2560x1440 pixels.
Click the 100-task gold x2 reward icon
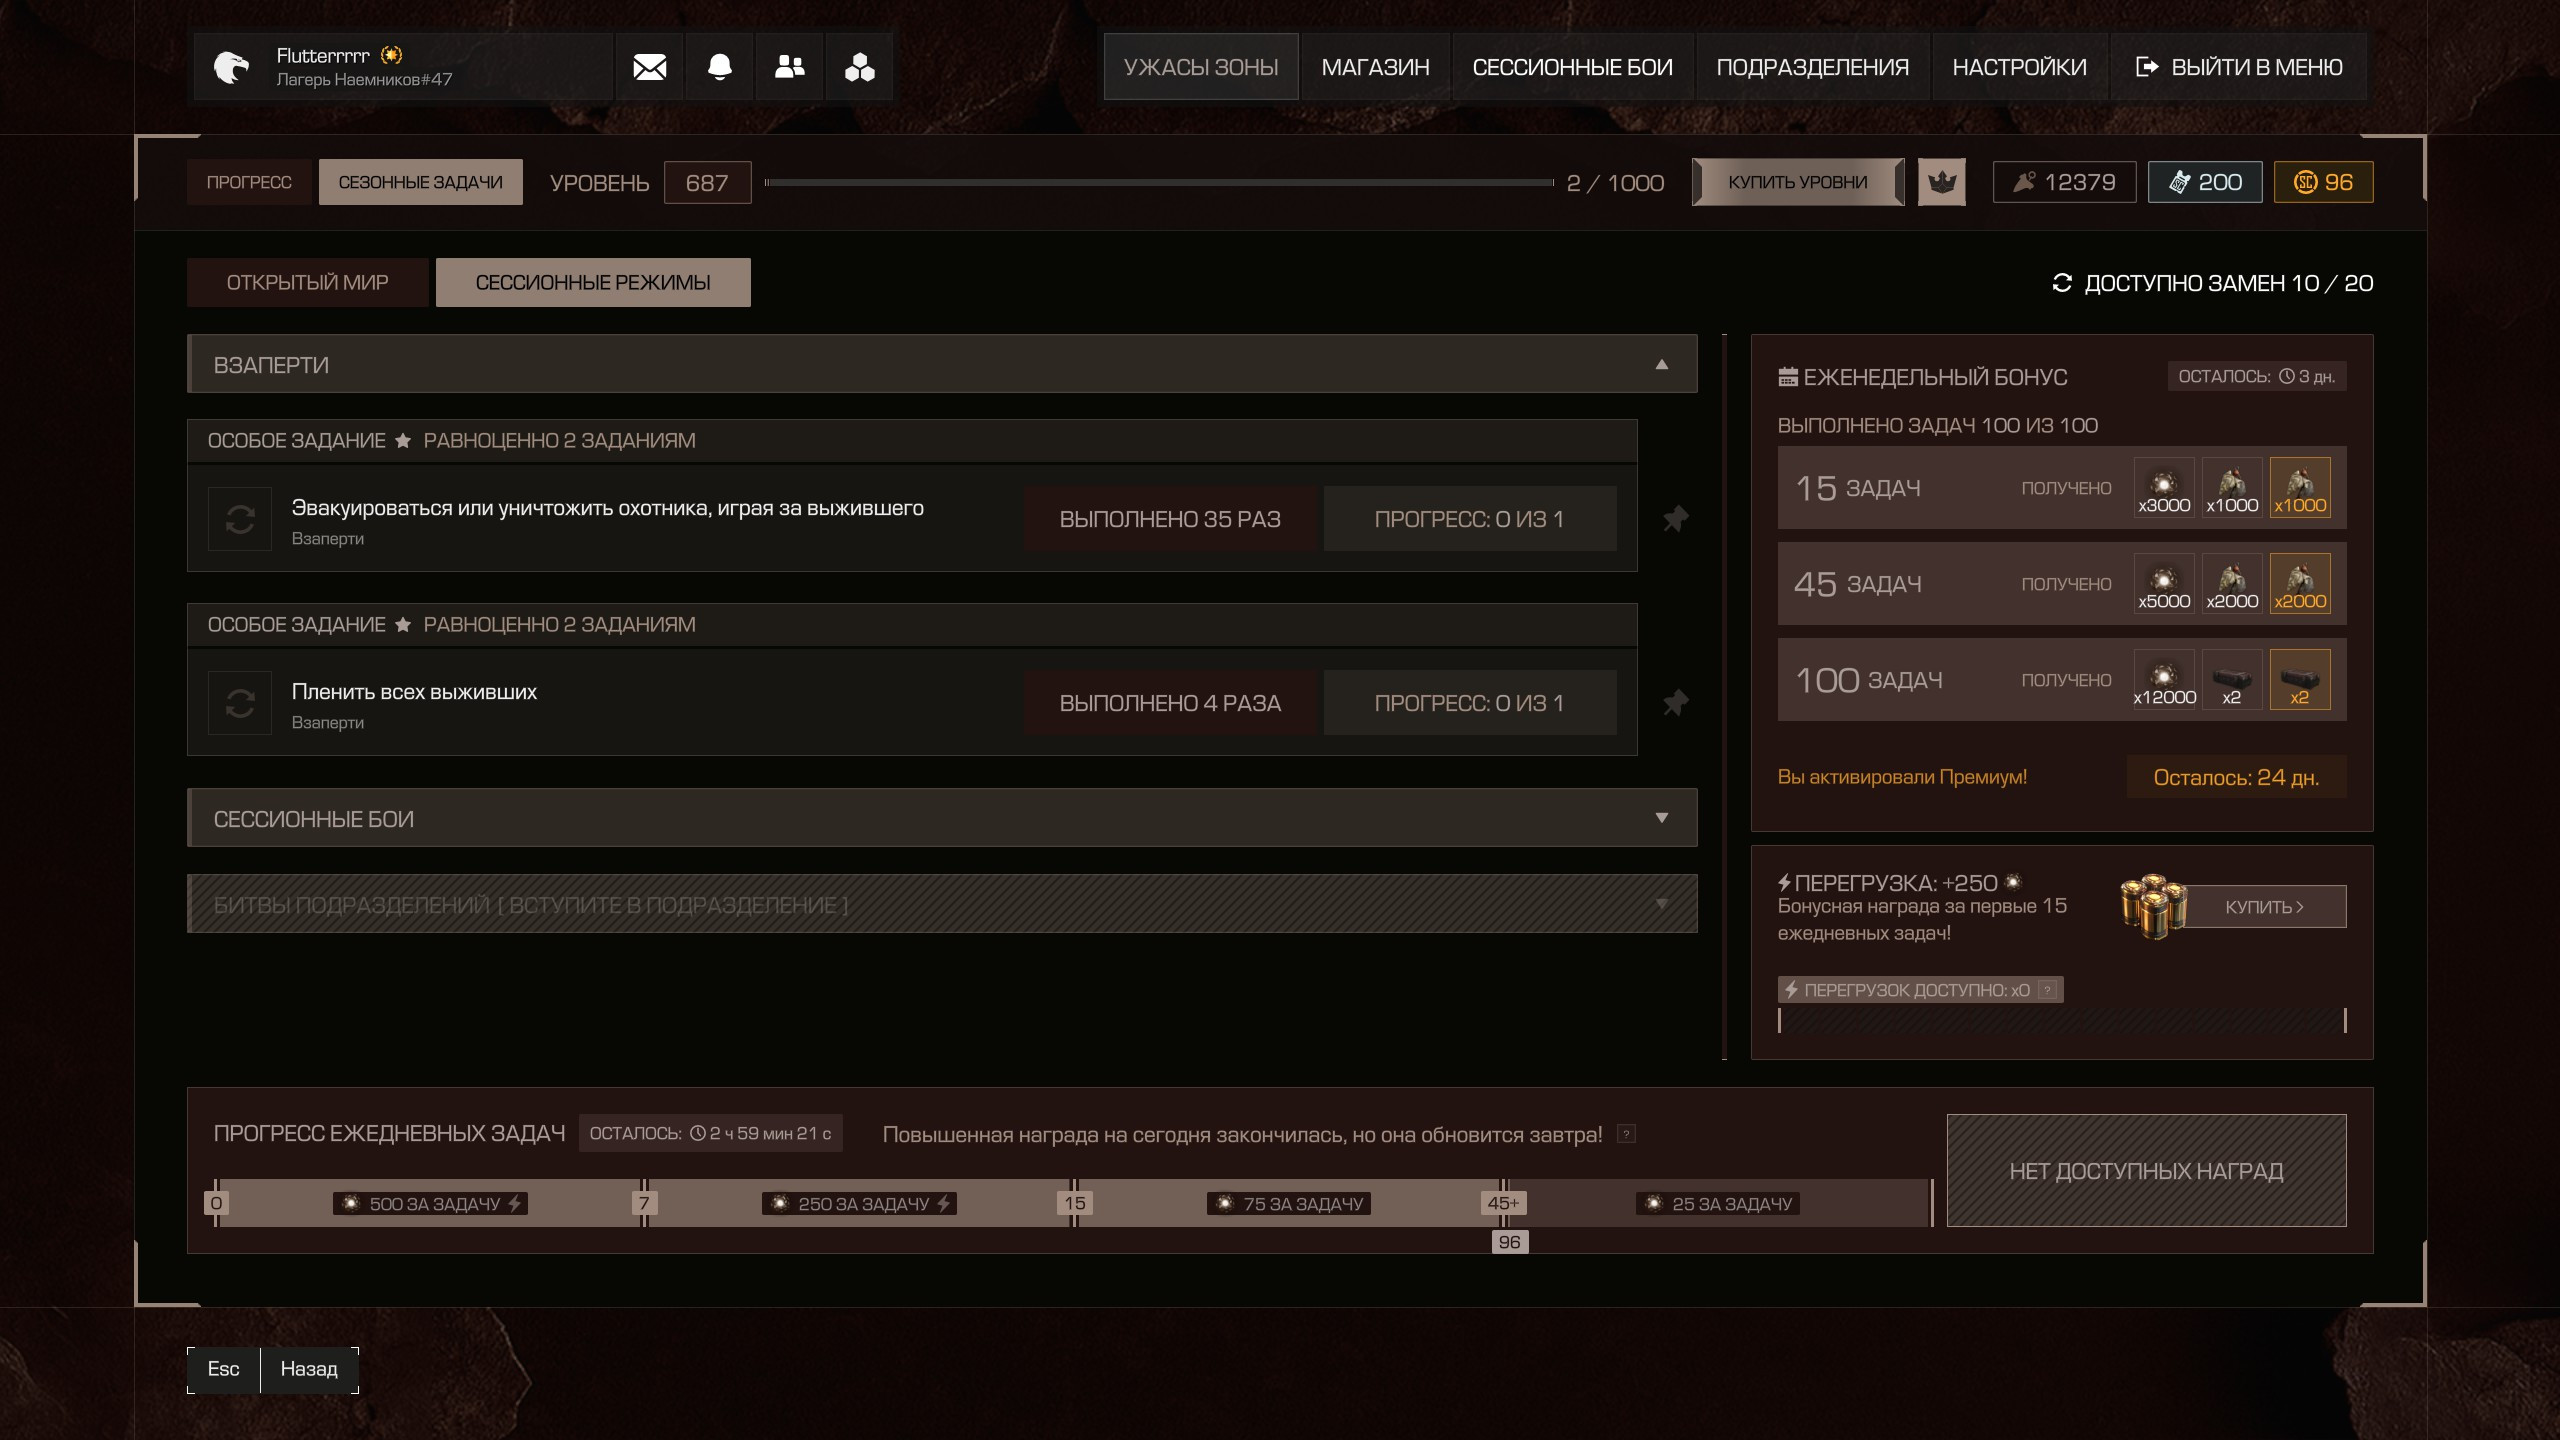[x=2299, y=679]
